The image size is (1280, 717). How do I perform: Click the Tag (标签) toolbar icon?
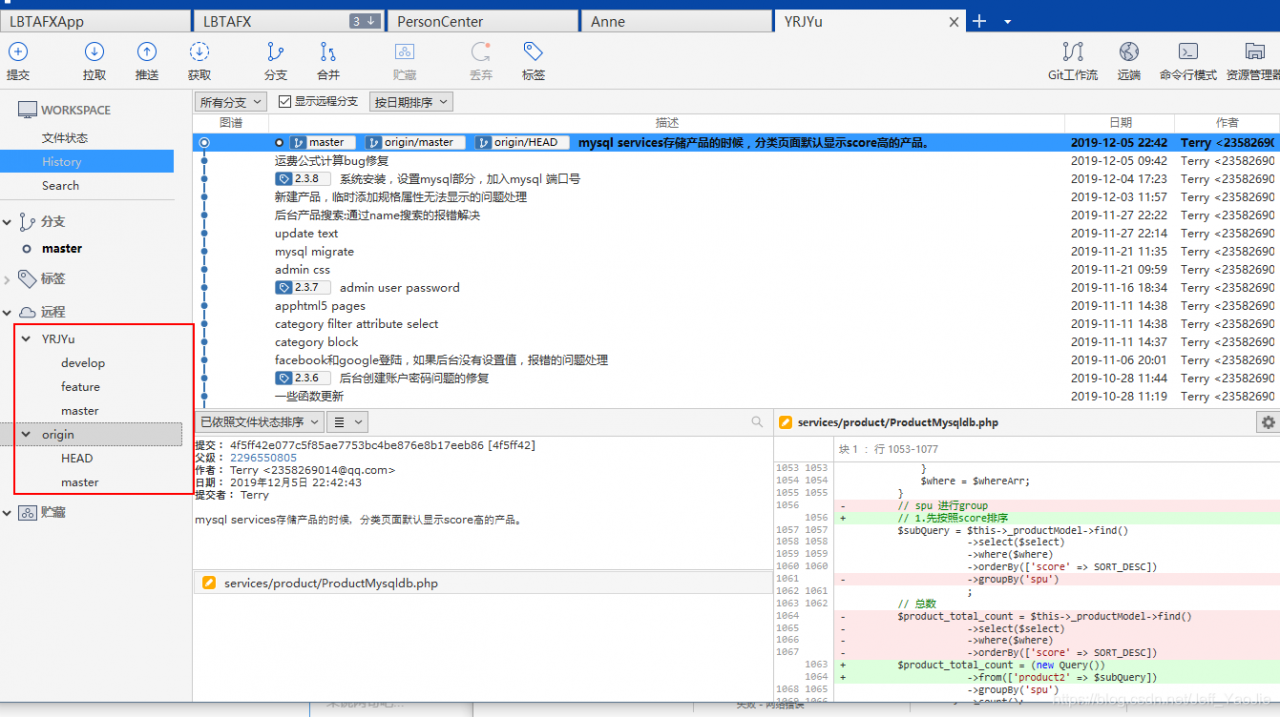[533, 52]
